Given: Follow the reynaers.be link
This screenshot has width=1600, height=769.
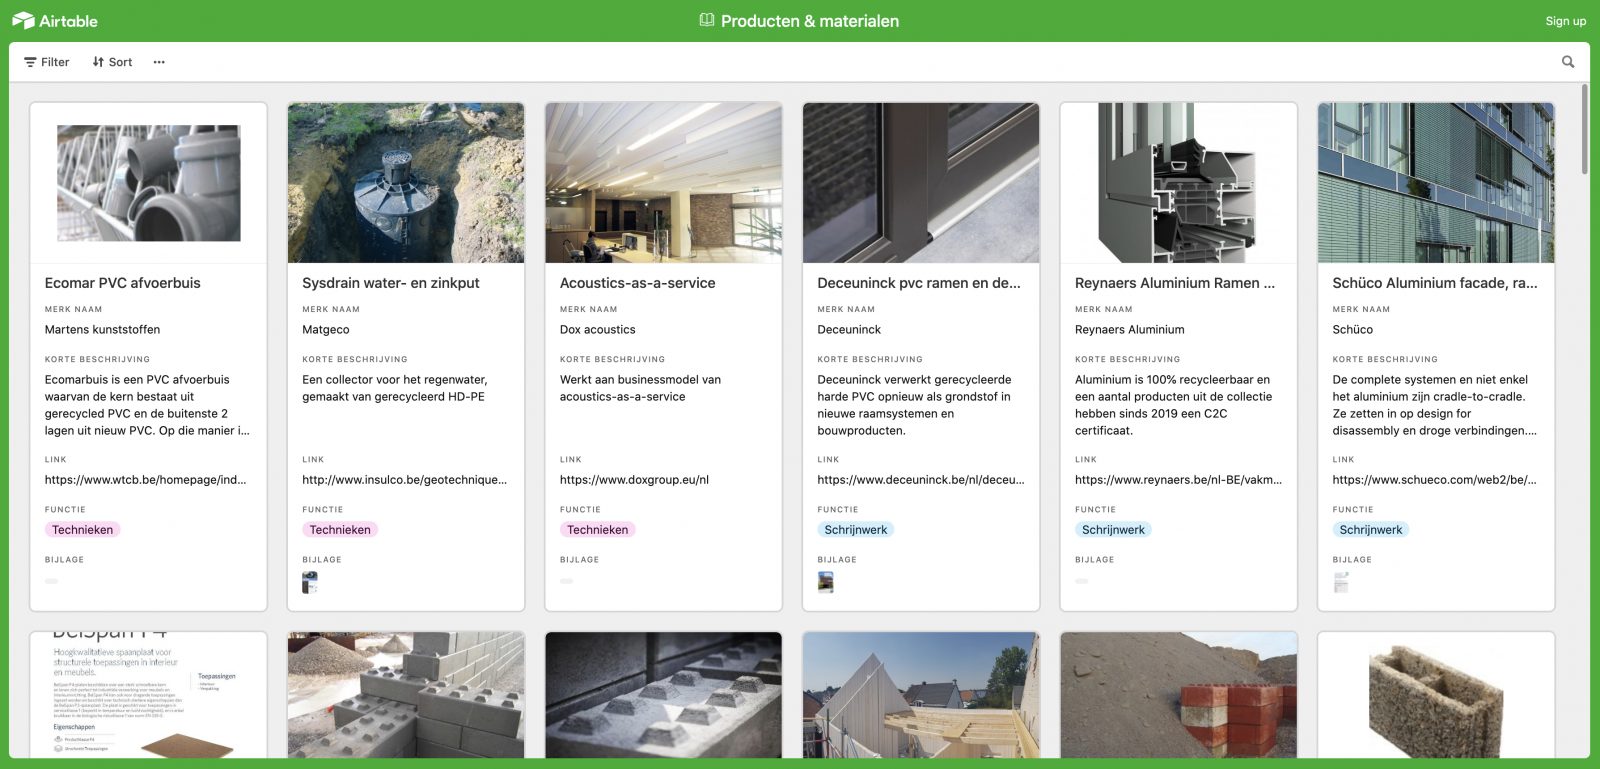Looking at the screenshot, I should (1178, 480).
